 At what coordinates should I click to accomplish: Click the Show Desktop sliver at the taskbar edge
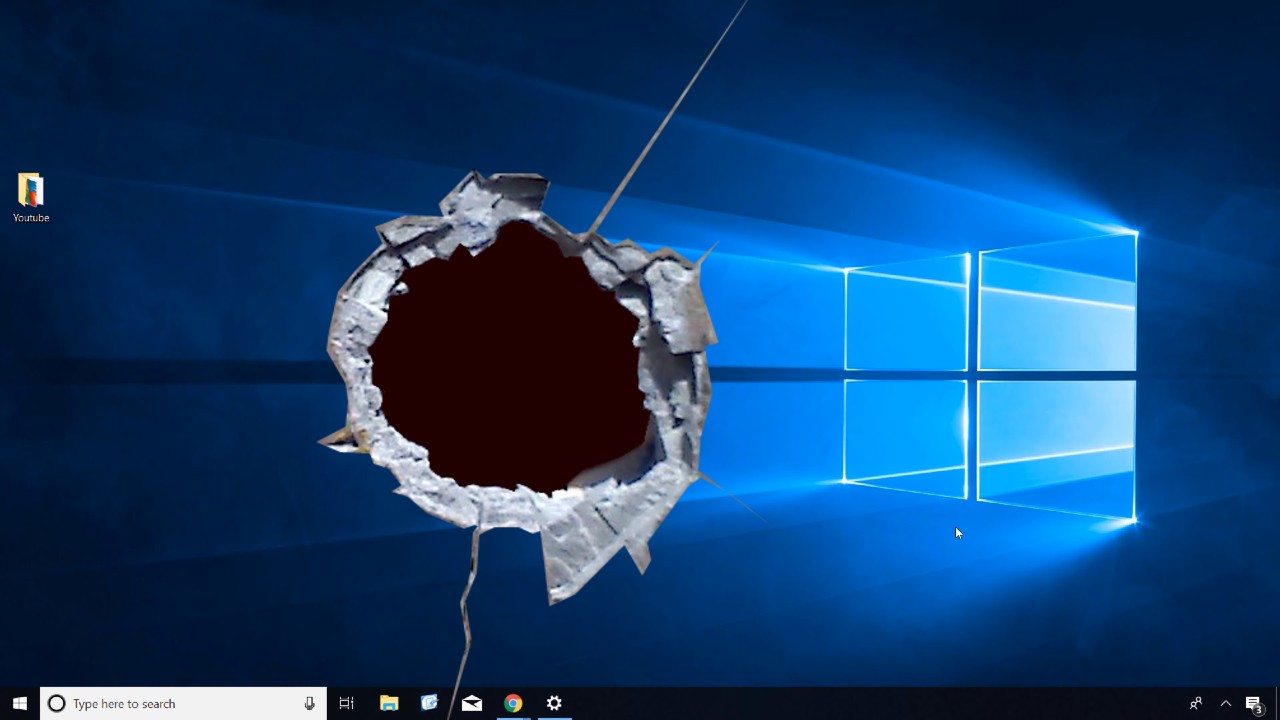click(1277, 703)
